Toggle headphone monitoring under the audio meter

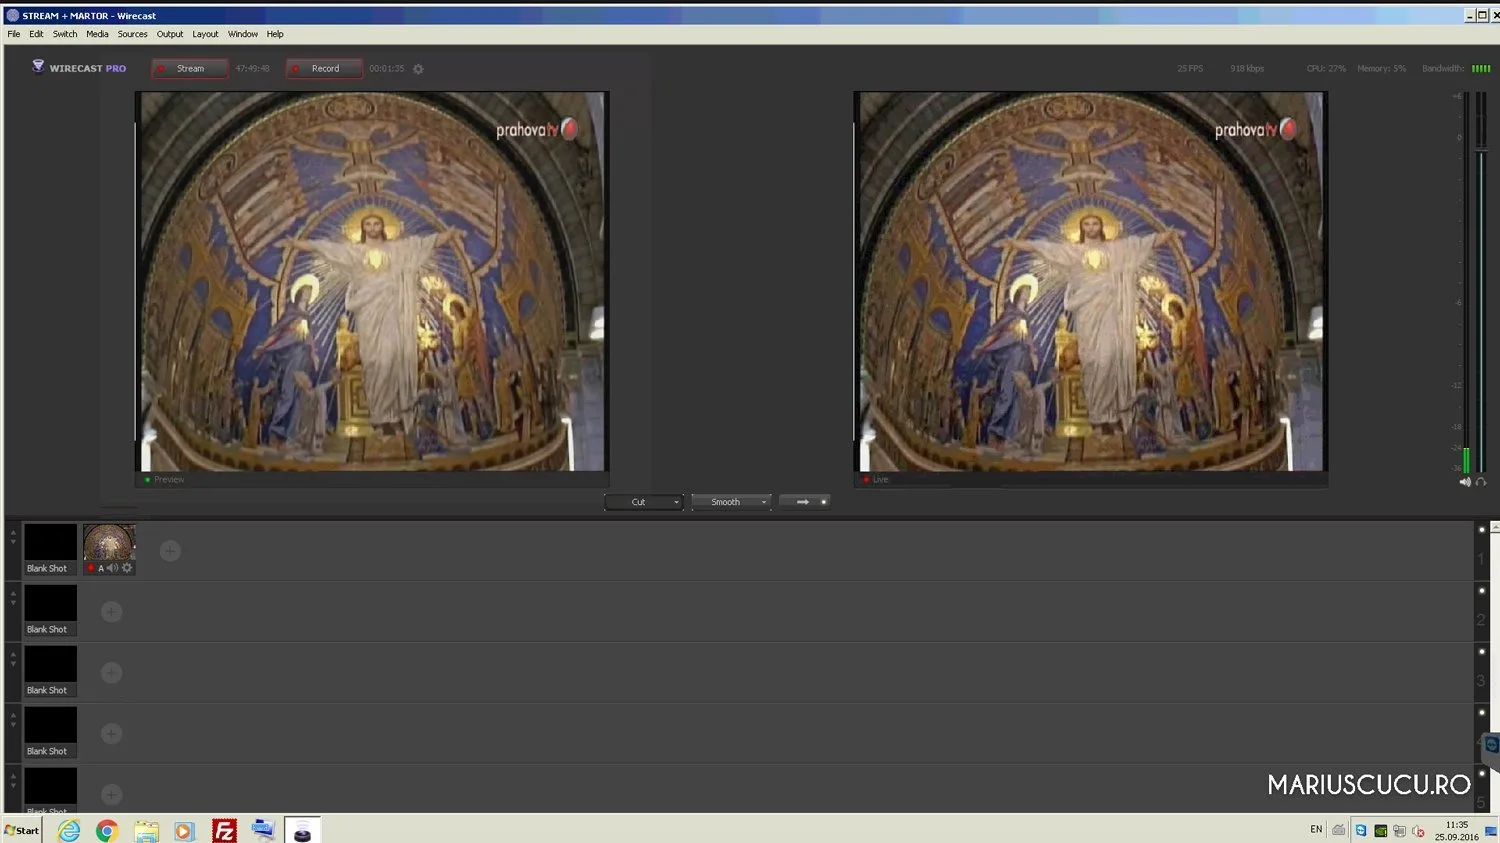[x=1481, y=482]
